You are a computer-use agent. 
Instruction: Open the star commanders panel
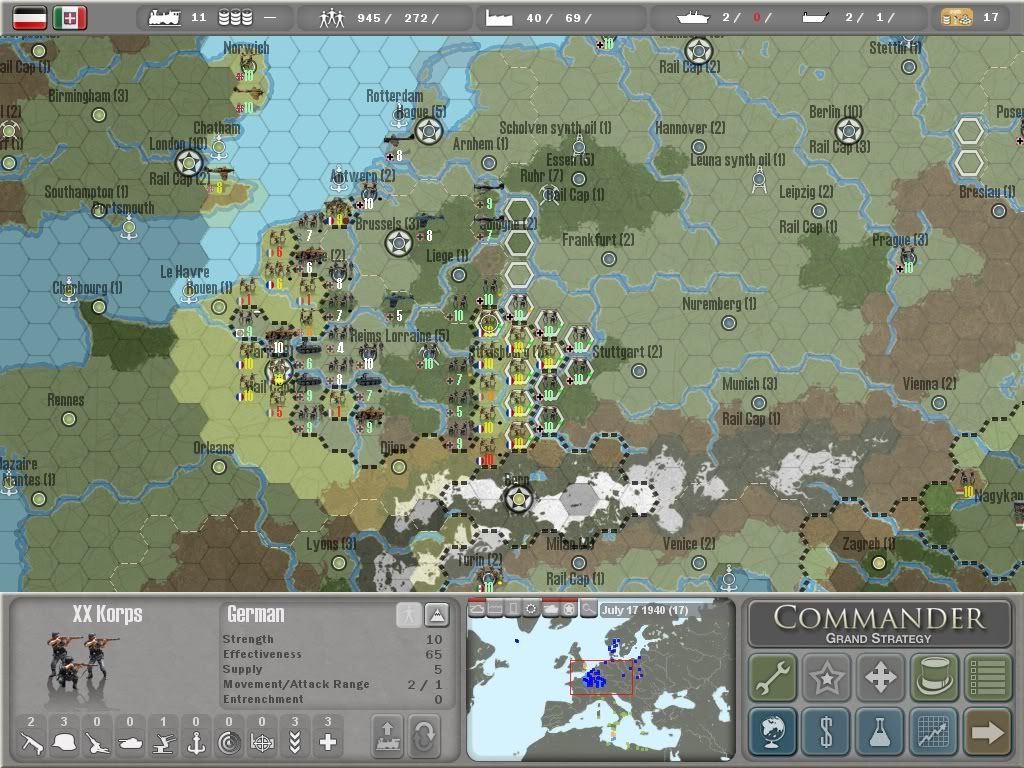pyautogui.click(x=826, y=677)
